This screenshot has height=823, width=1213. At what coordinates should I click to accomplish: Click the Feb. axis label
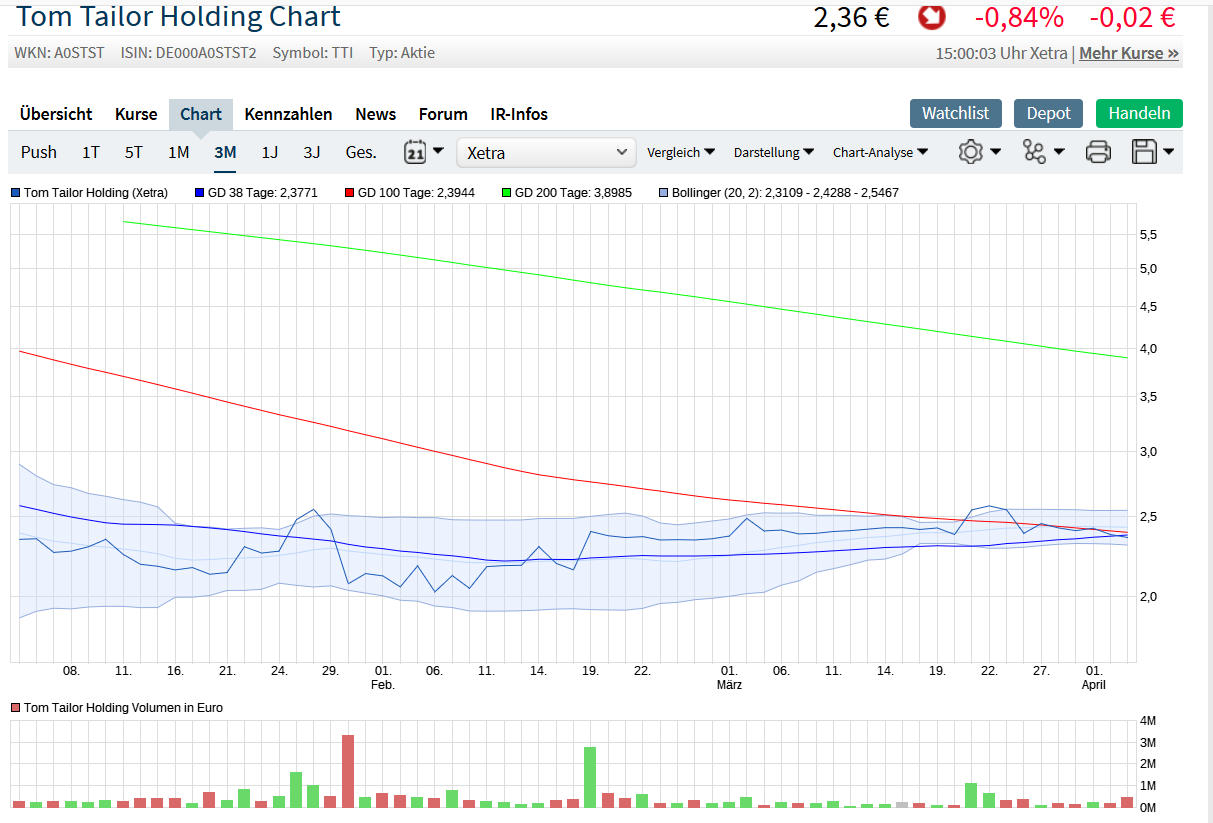tap(383, 685)
